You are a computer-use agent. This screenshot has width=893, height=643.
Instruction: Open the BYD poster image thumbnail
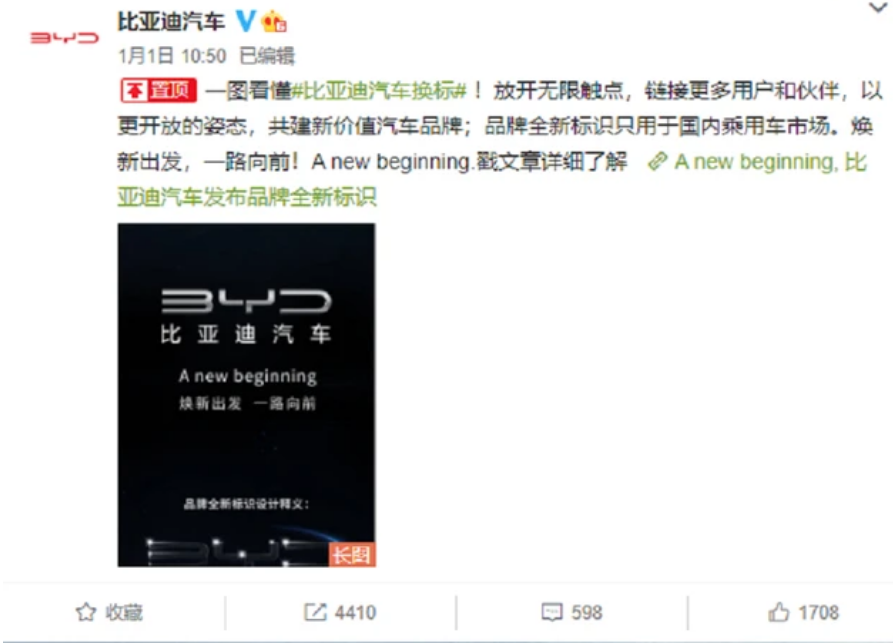[246, 395]
